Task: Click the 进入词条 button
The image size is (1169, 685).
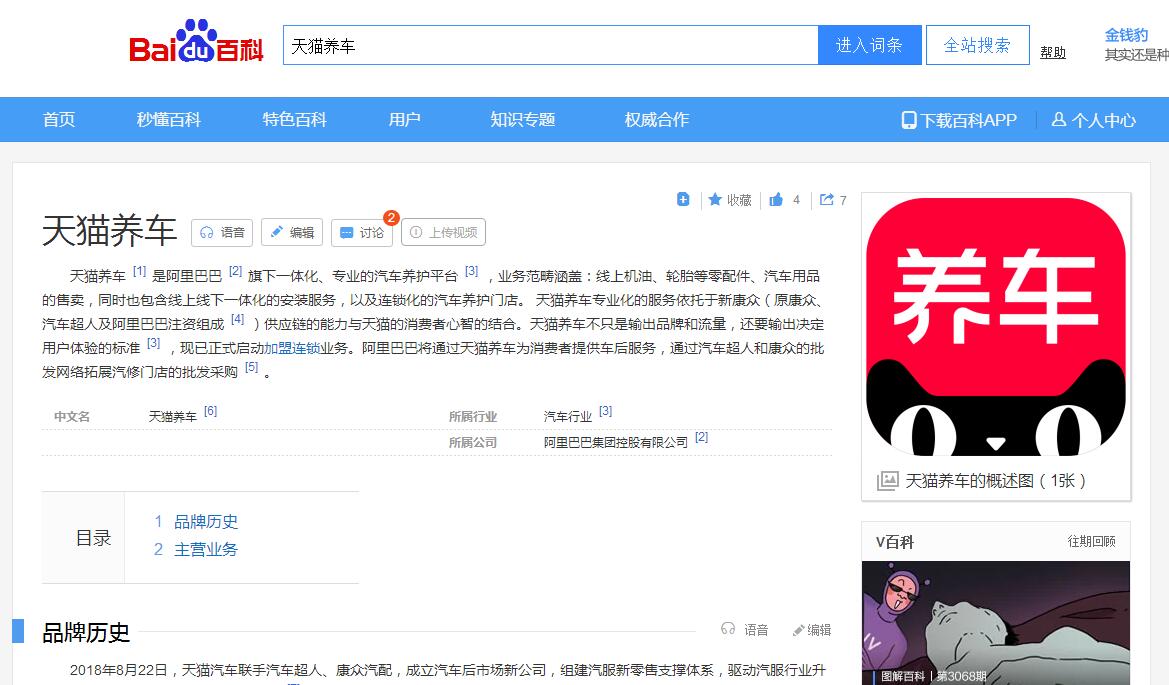Action: [870, 45]
